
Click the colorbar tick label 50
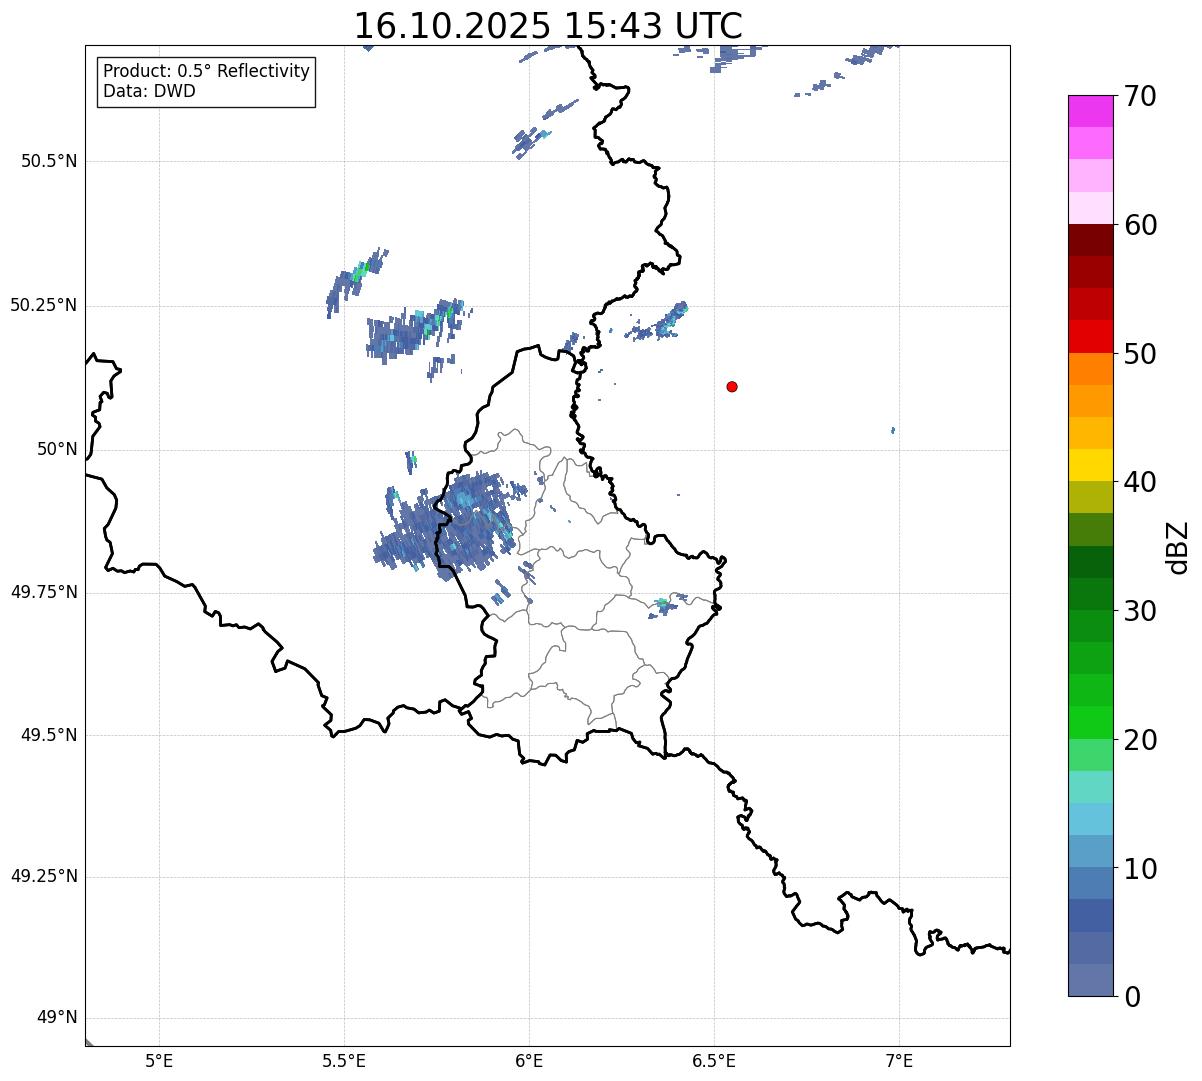coord(1140,354)
